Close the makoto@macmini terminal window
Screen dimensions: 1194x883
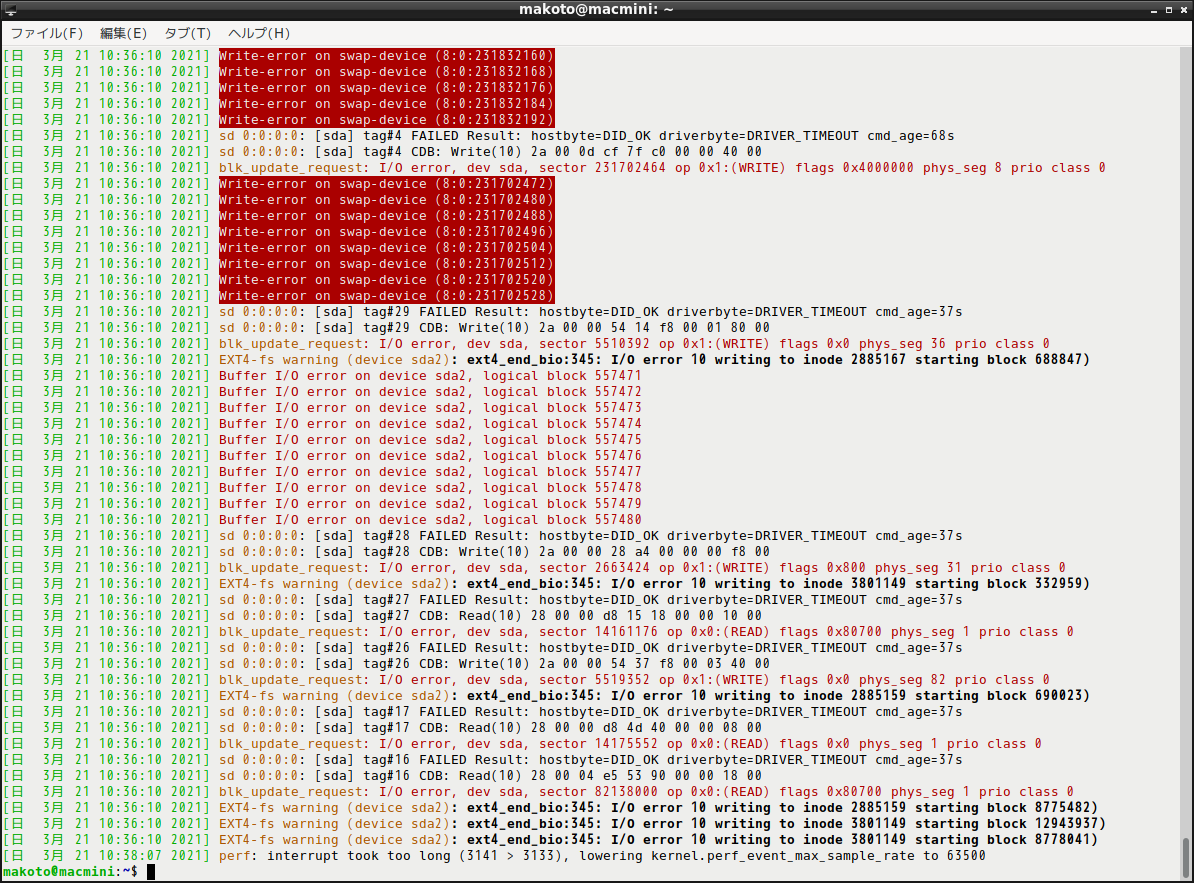coord(1182,9)
